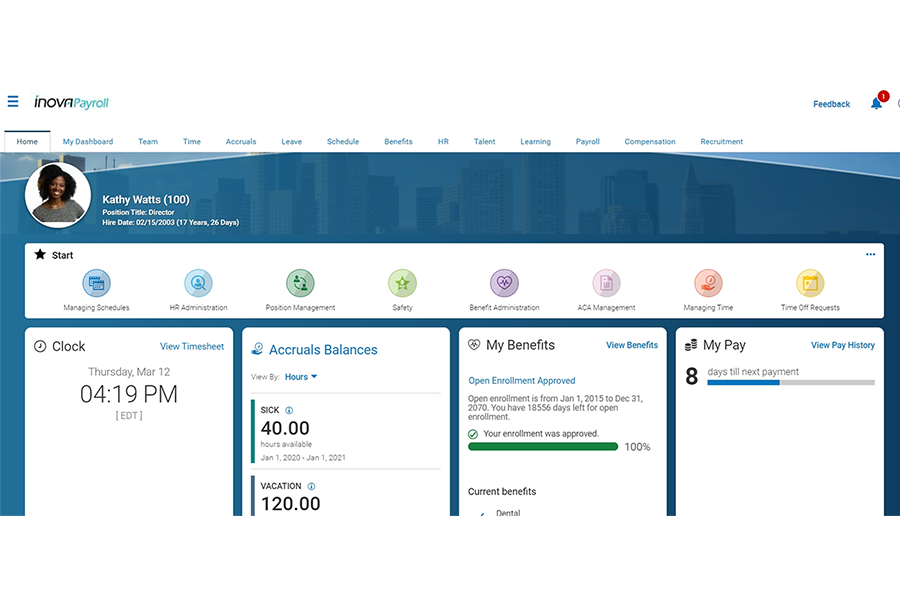Click the ACA Management icon
This screenshot has height=600, width=900.
(x=606, y=284)
